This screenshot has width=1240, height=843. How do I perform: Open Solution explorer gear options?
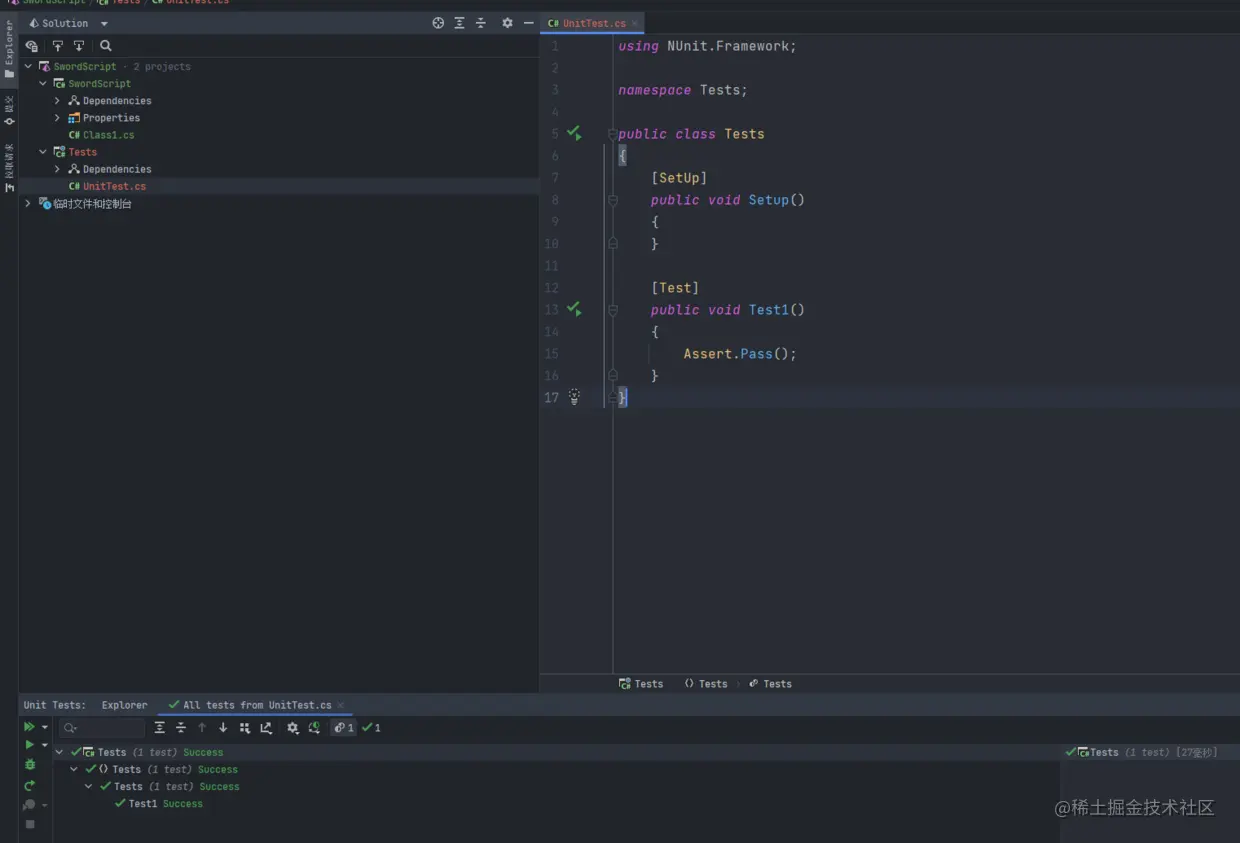[x=507, y=23]
